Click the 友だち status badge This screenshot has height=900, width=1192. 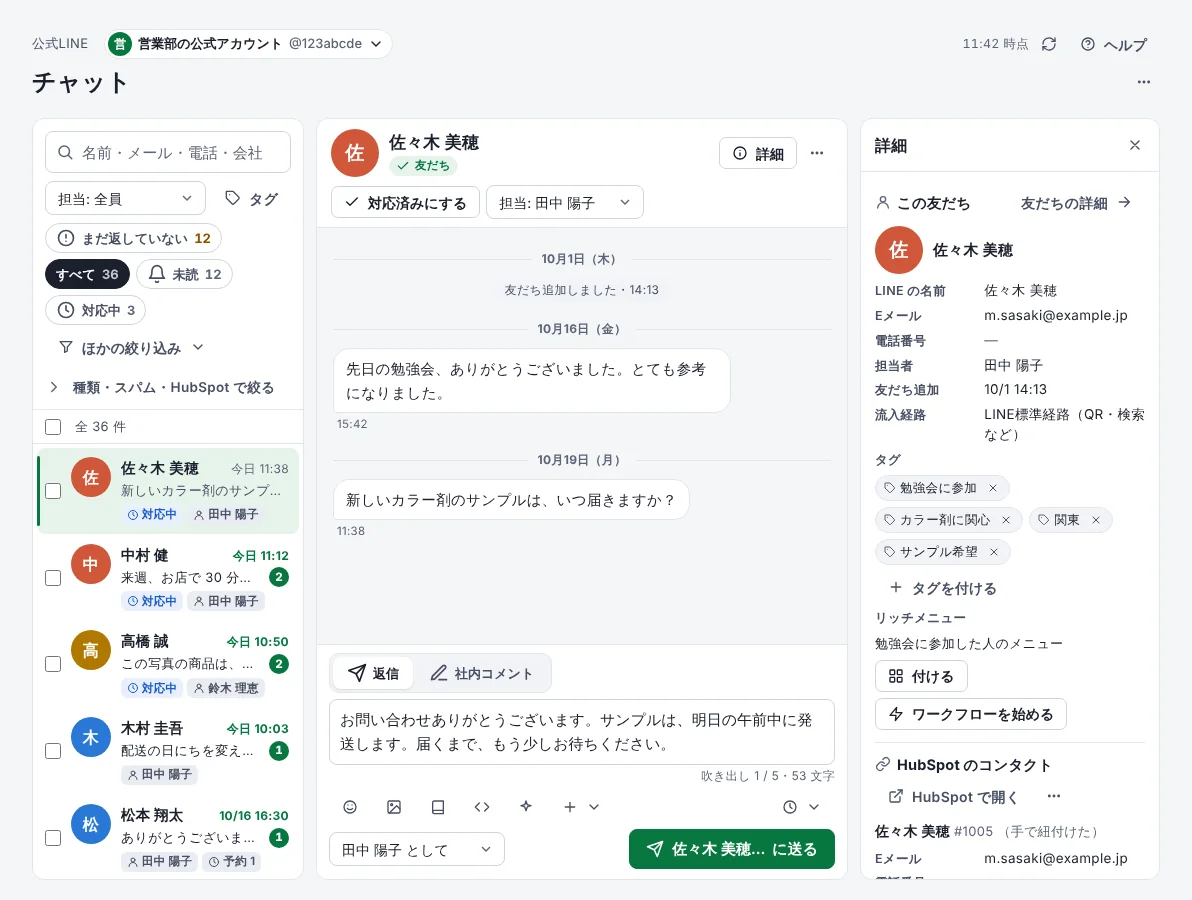click(x=423, y=165)
